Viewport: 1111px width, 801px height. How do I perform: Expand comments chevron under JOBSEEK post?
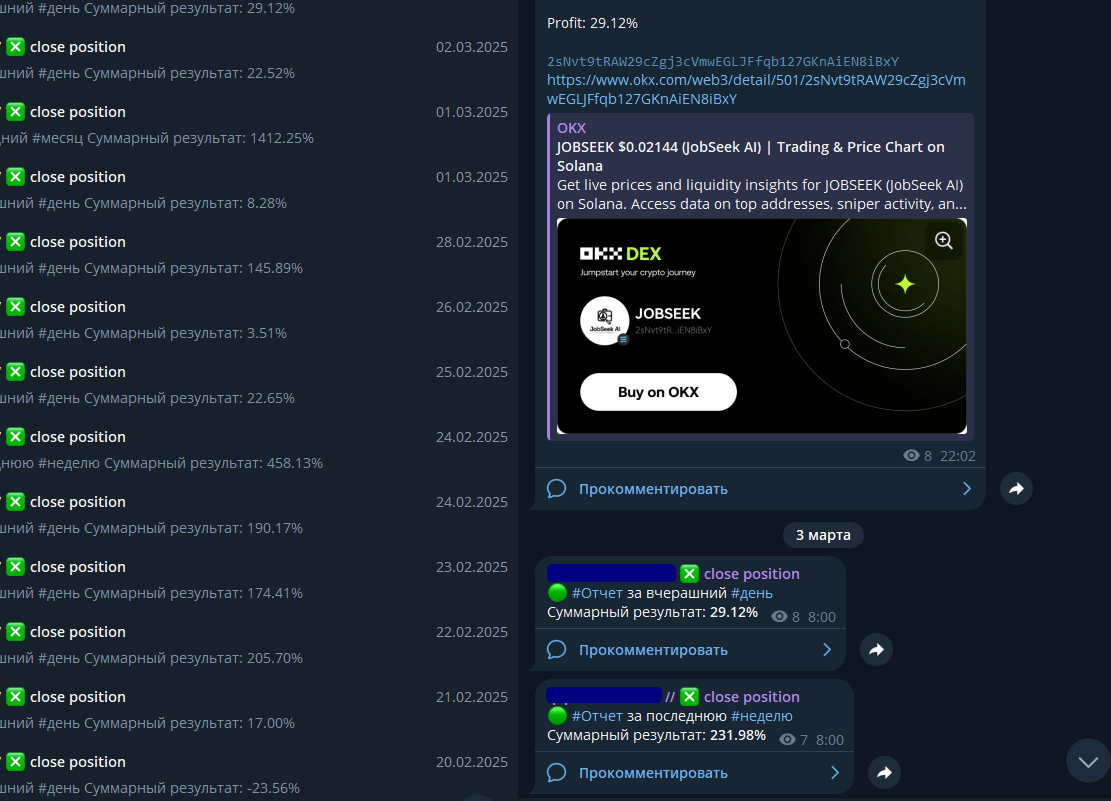967,488
